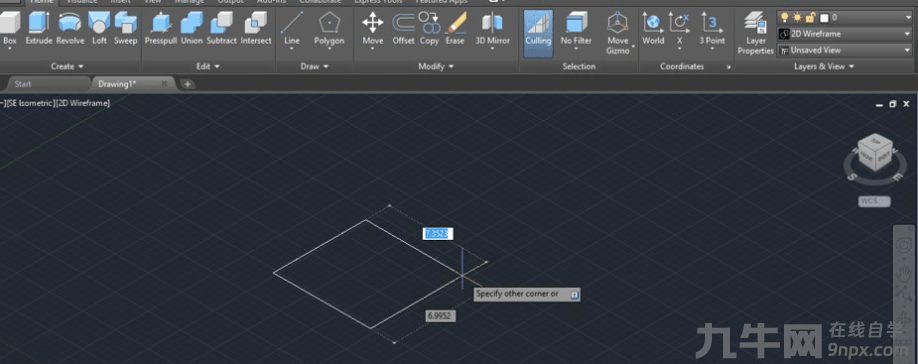Click the 7.3523 dimension input field

pos(437,233)
